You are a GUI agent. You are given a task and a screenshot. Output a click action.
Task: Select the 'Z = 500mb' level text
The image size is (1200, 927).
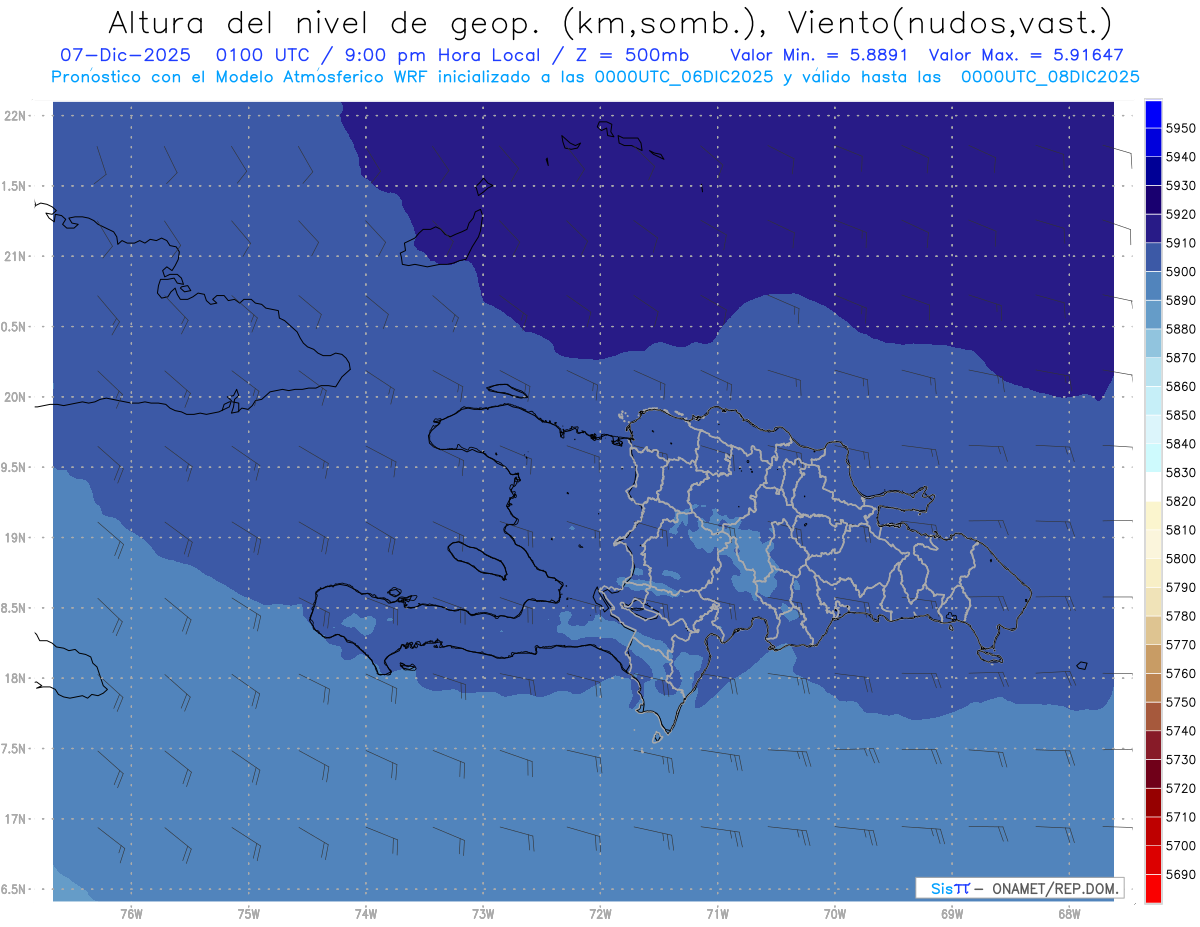632,55
